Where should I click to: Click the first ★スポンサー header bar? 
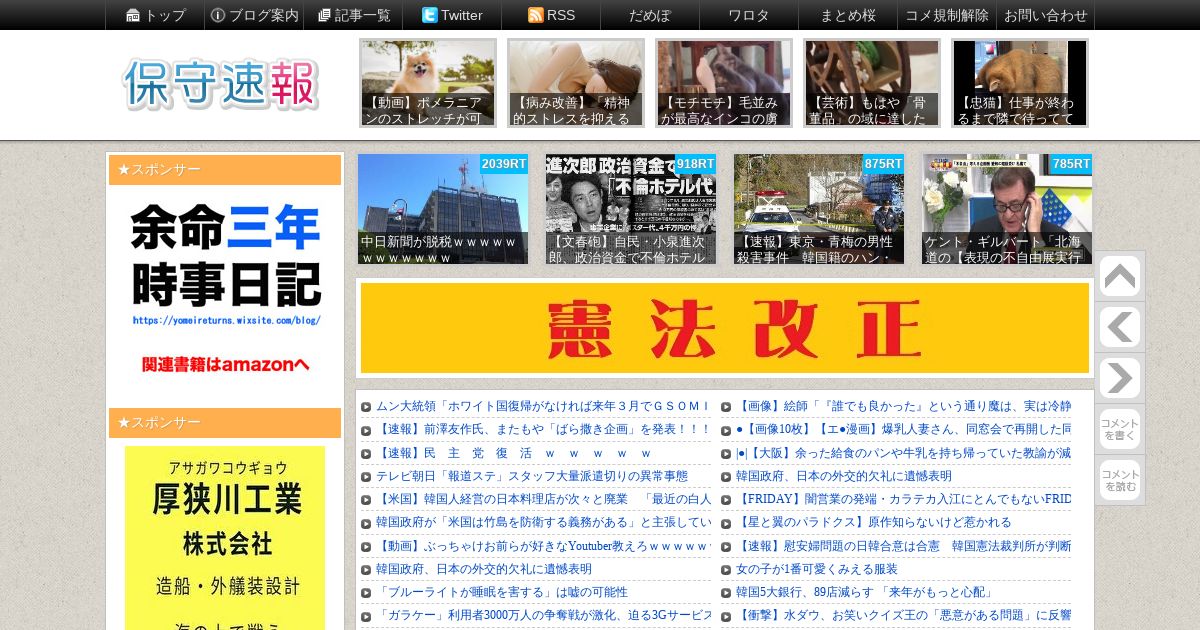(225, 170)
